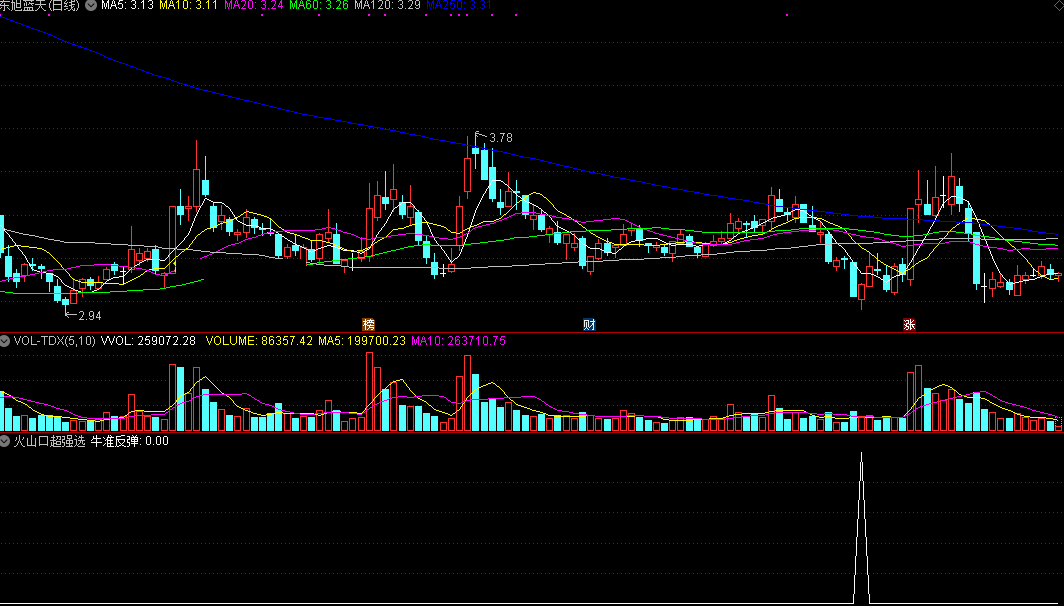Expand the 火山口超强选 indicator dropdown arrow
The height and width of the screenshot is (606, 1064).
[x=6, y=440]
